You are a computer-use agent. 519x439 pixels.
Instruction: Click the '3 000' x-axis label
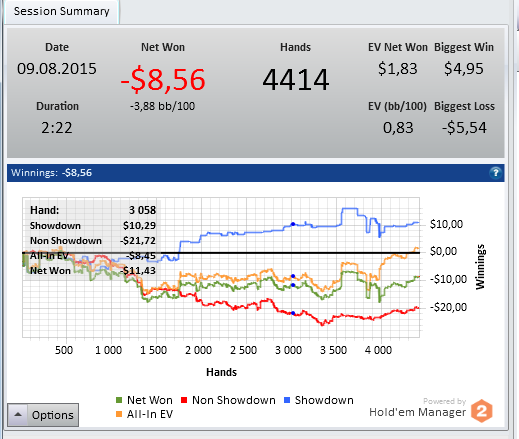click(x=289, y=350)
